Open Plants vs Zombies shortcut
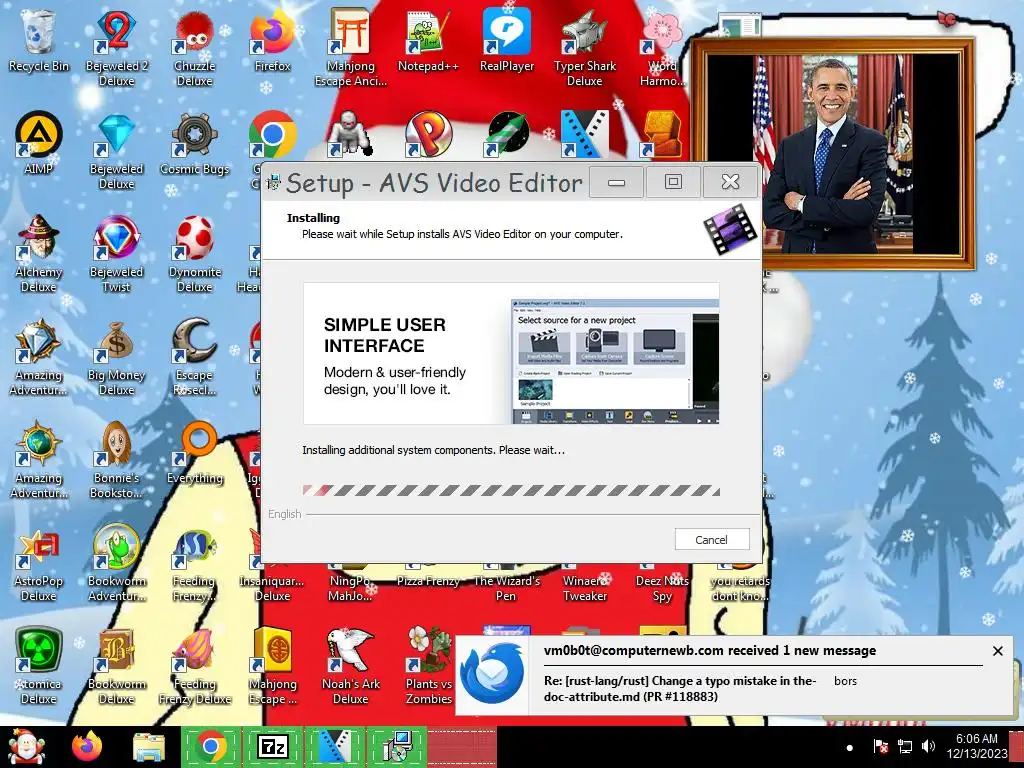Screen dimensions: 1024x768 tap(428, 666)
